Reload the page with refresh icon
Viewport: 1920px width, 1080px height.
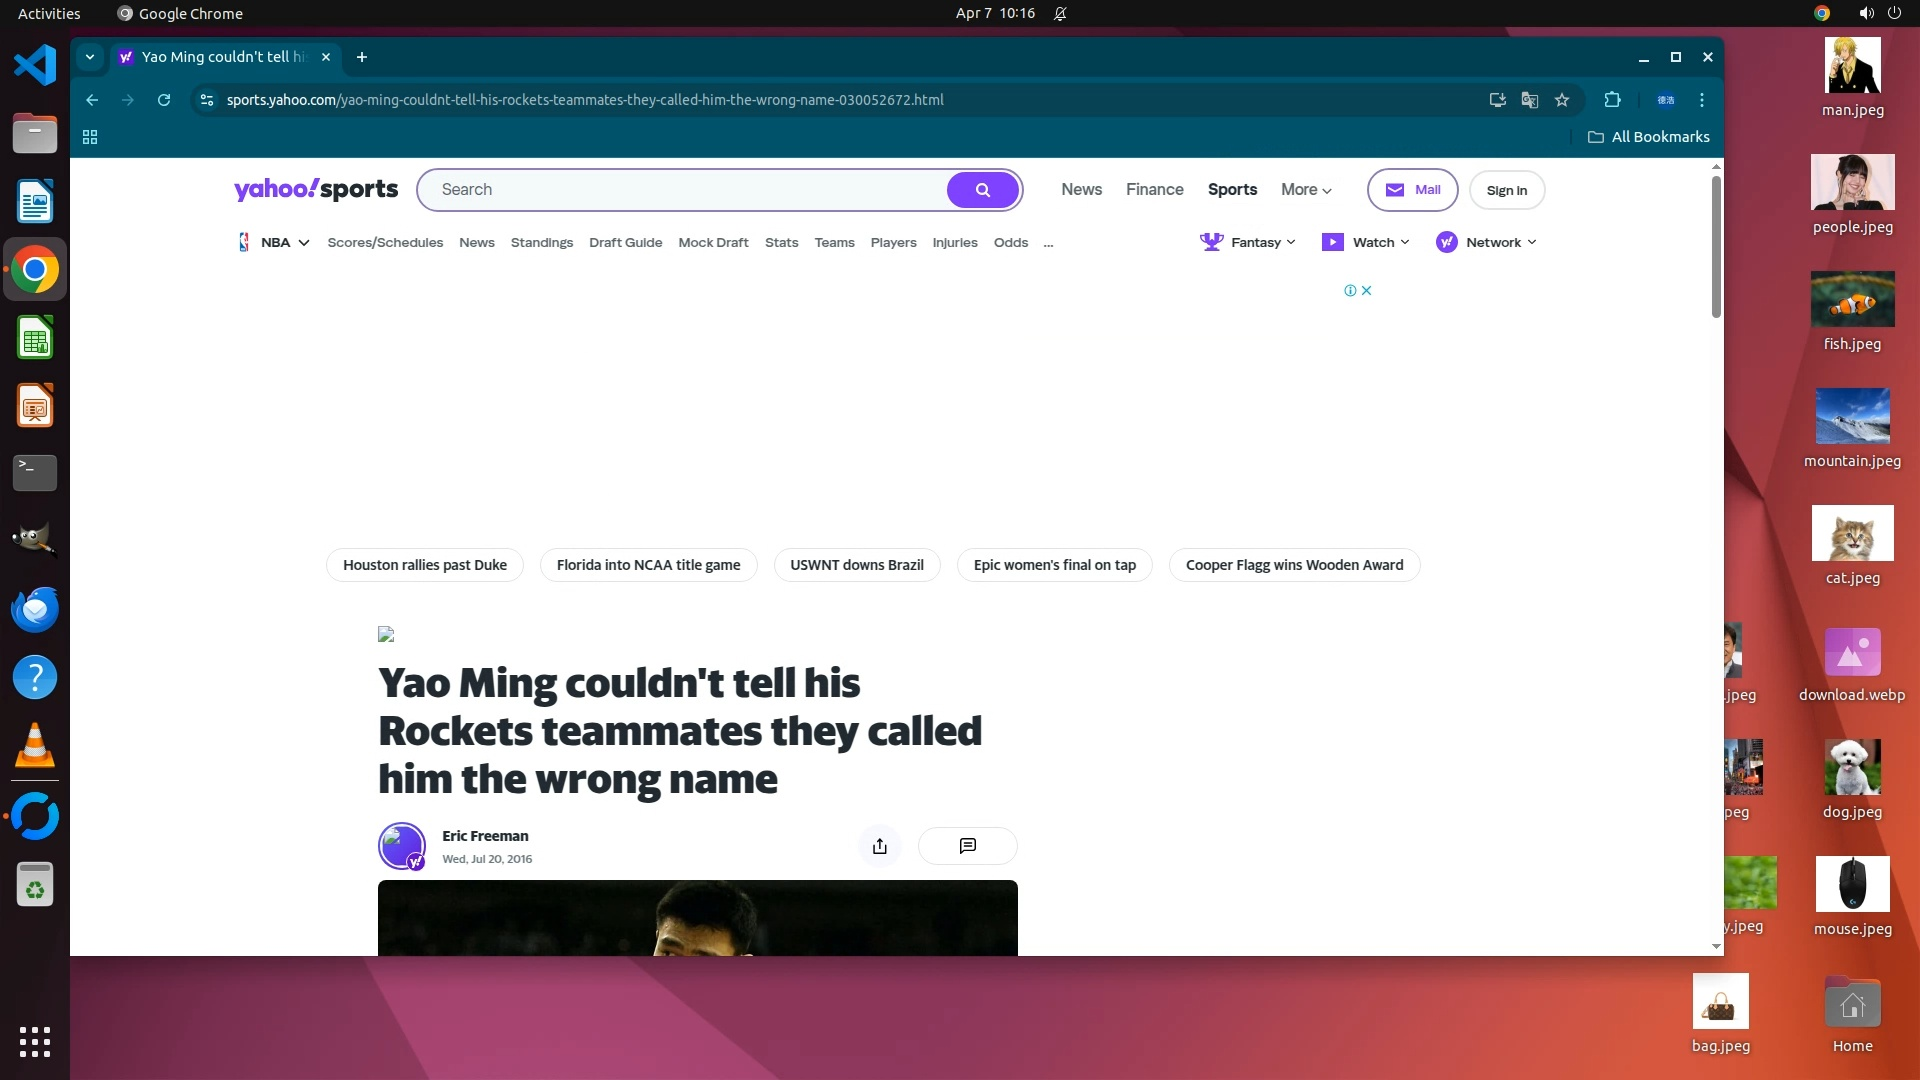click(164, 100)
